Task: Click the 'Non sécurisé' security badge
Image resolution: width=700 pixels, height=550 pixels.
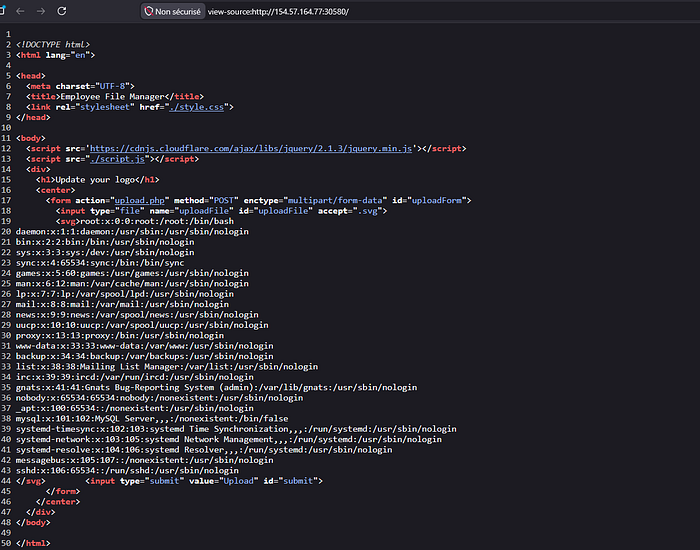Action: pyautogui.click(x=173, y=12)
